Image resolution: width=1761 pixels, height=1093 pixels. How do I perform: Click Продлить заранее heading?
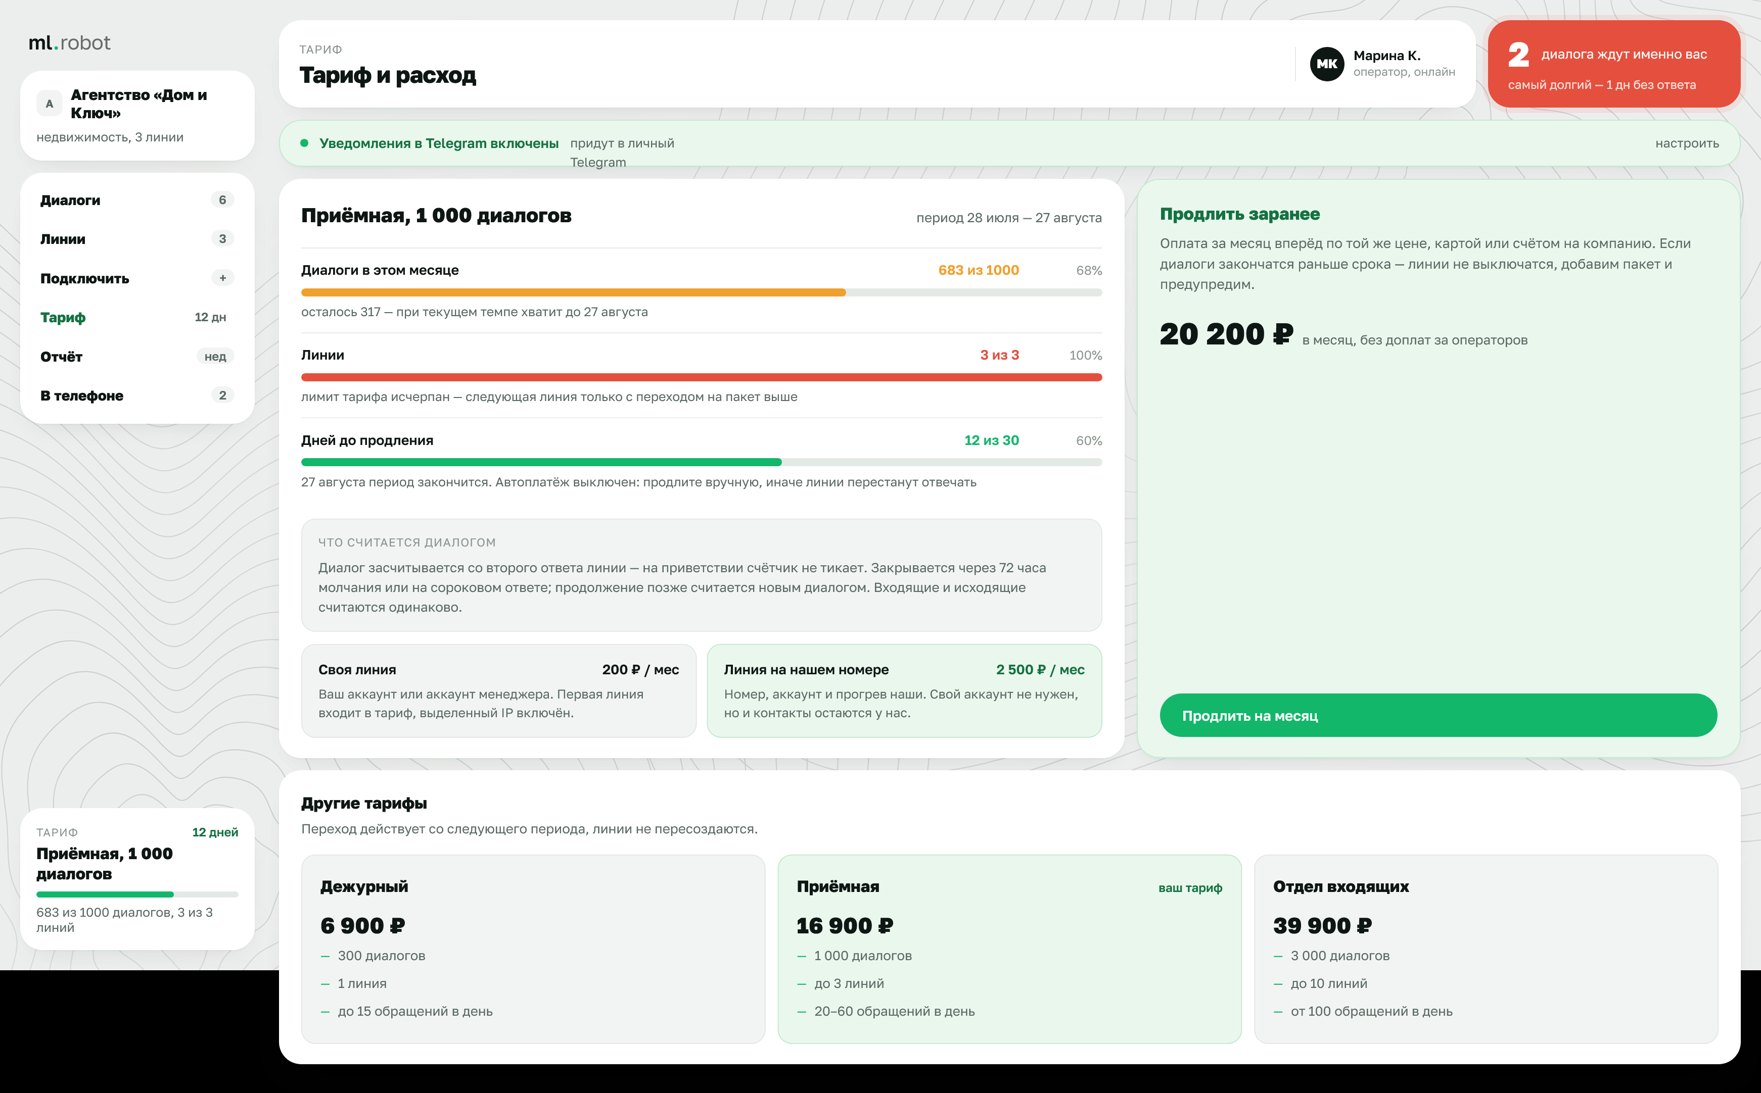(x=1240, y=214)
